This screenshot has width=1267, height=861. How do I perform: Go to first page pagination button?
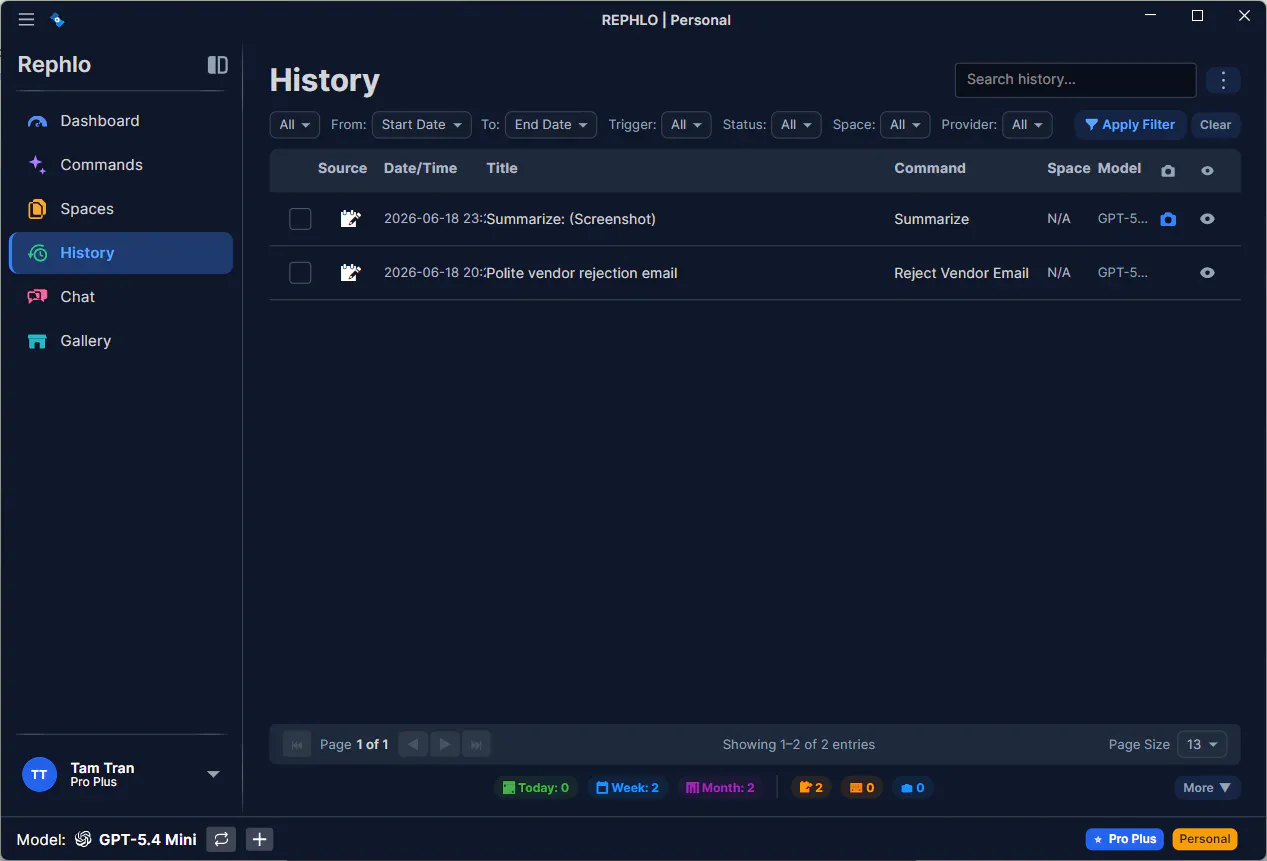pos(297,744)
